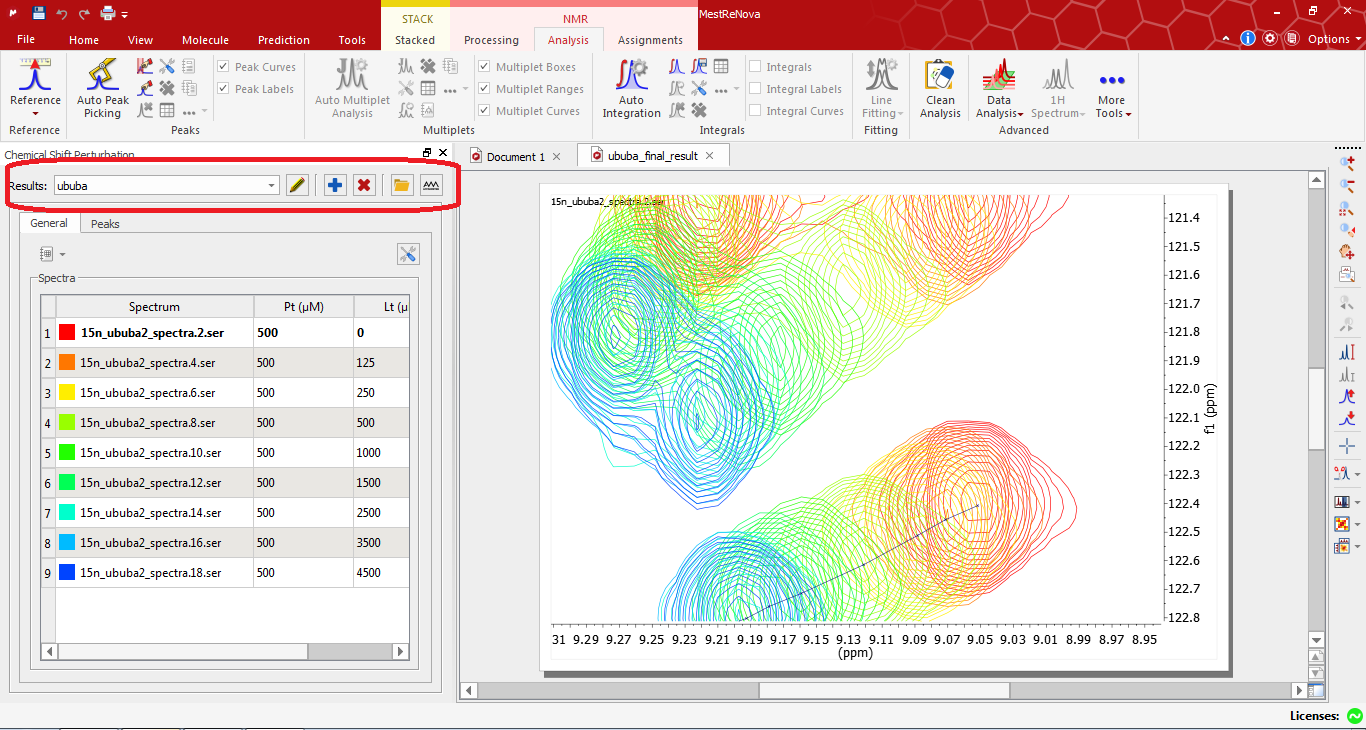Viewport: 1366px width, 730px height.
Task: Click the Pt (µM) column header
Action: (x=303, y=306)
